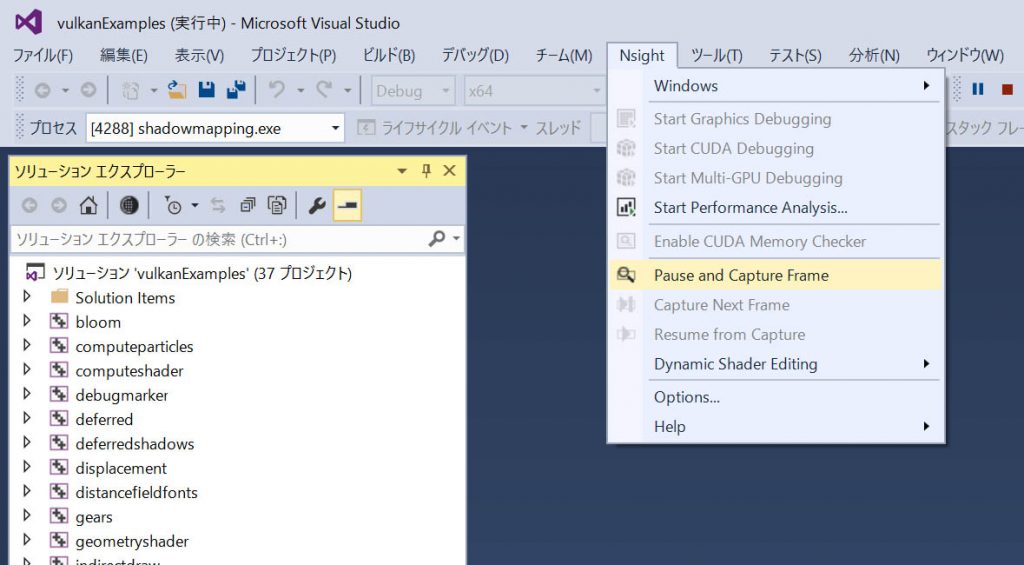Click the solution/folder view switch icon
Screen dimensions: 1024x565
[129, 206]
